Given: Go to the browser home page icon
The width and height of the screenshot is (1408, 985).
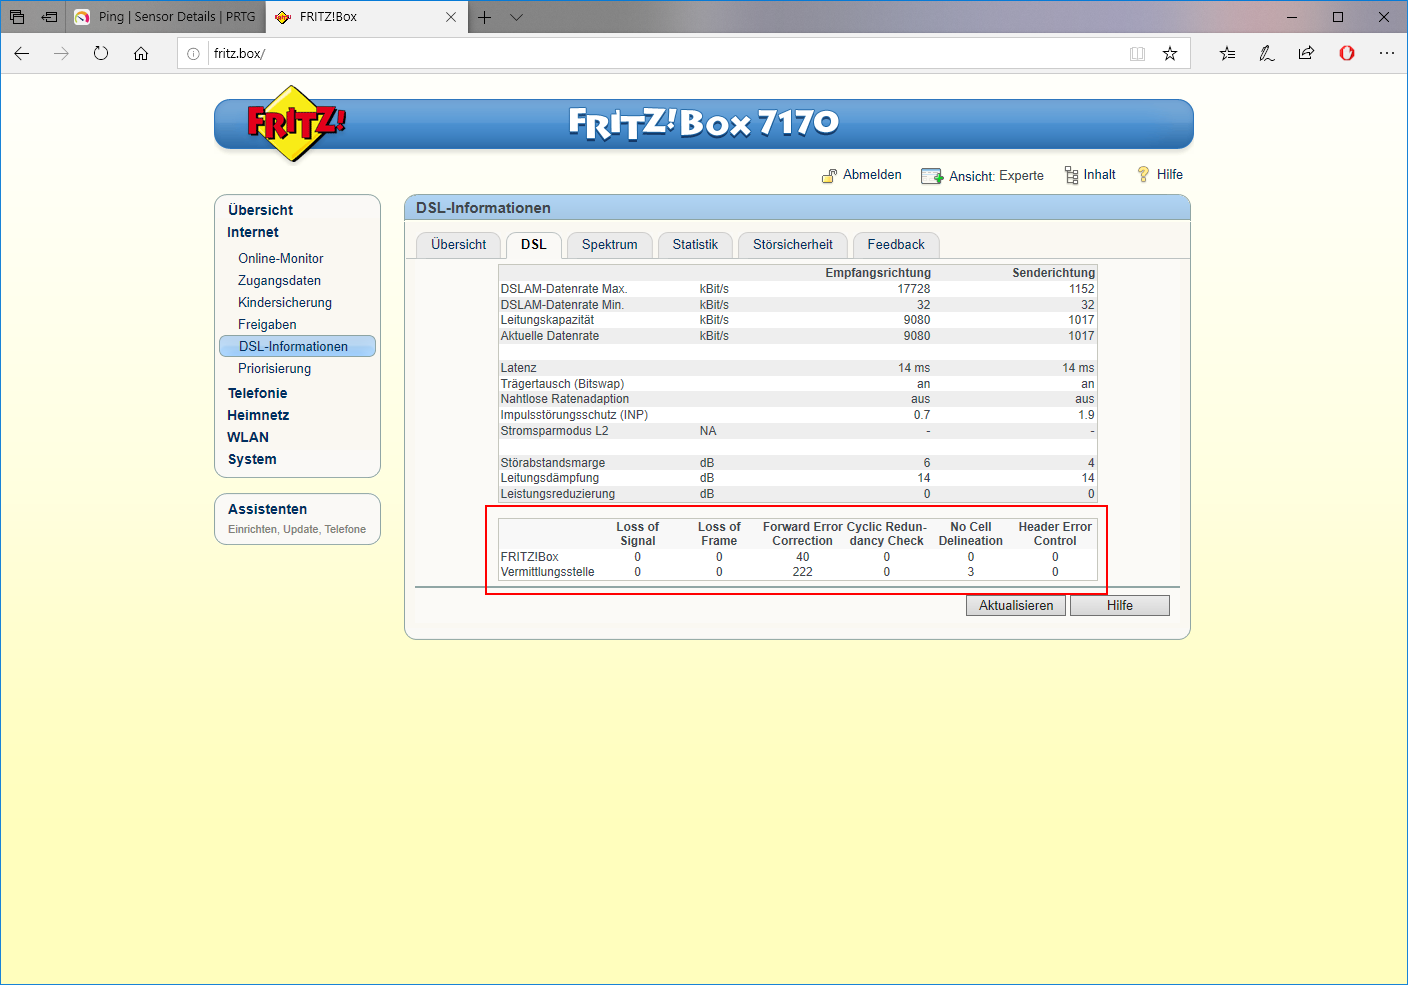Looking at the screenshot, I should (141, 54).
